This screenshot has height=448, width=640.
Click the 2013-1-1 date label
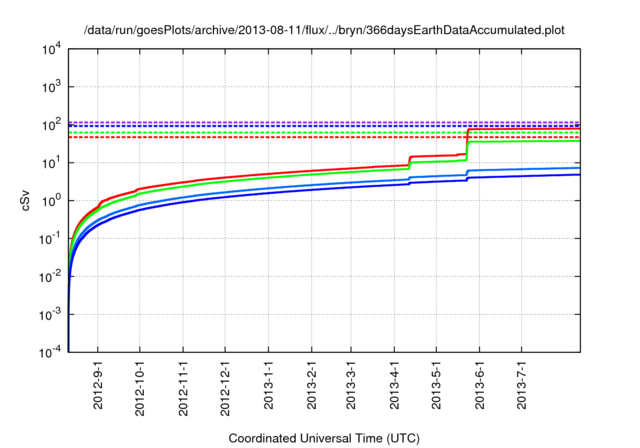[268, 385]
